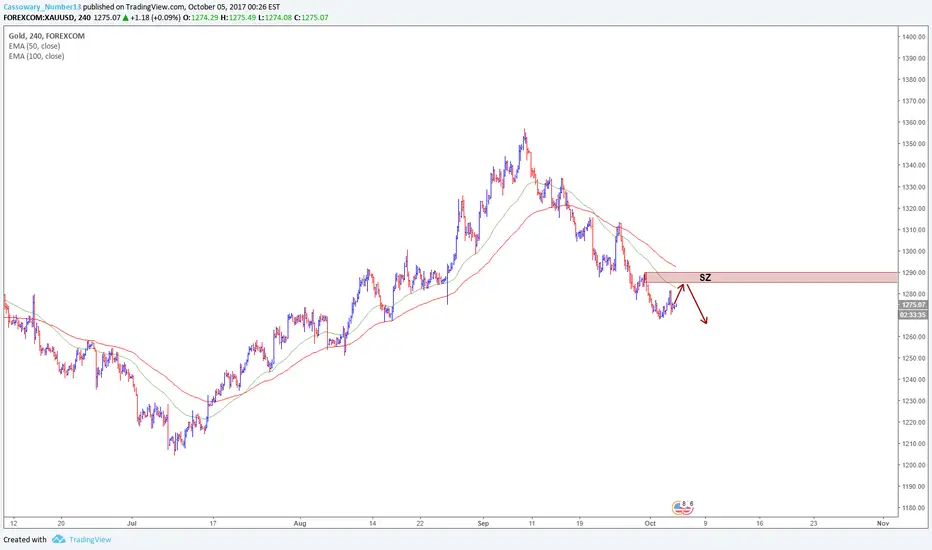Click the 1370.00 price axis label
This screenshot has height=550, width=932.
point(914,101)
